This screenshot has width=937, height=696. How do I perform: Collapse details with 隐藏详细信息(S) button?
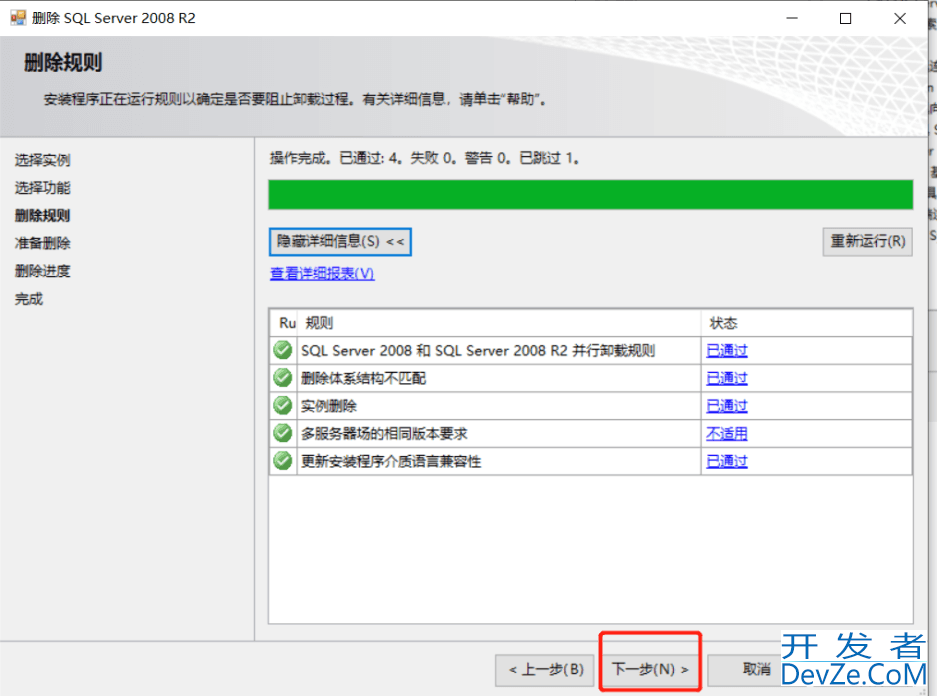click(340, 241)
